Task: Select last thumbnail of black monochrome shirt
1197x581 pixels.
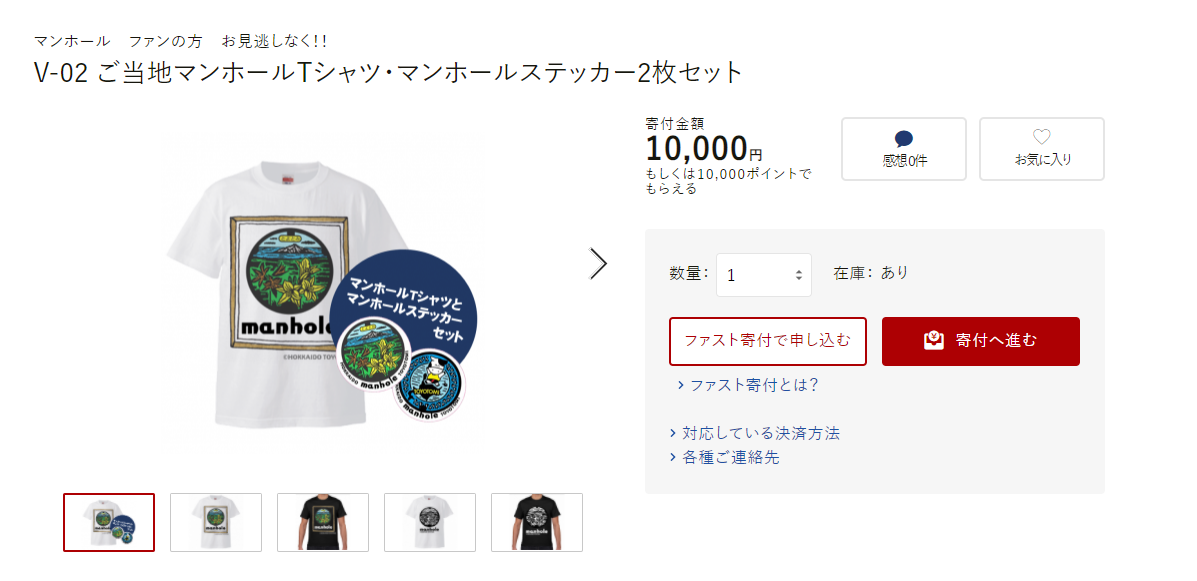Action: coord(537,522)
